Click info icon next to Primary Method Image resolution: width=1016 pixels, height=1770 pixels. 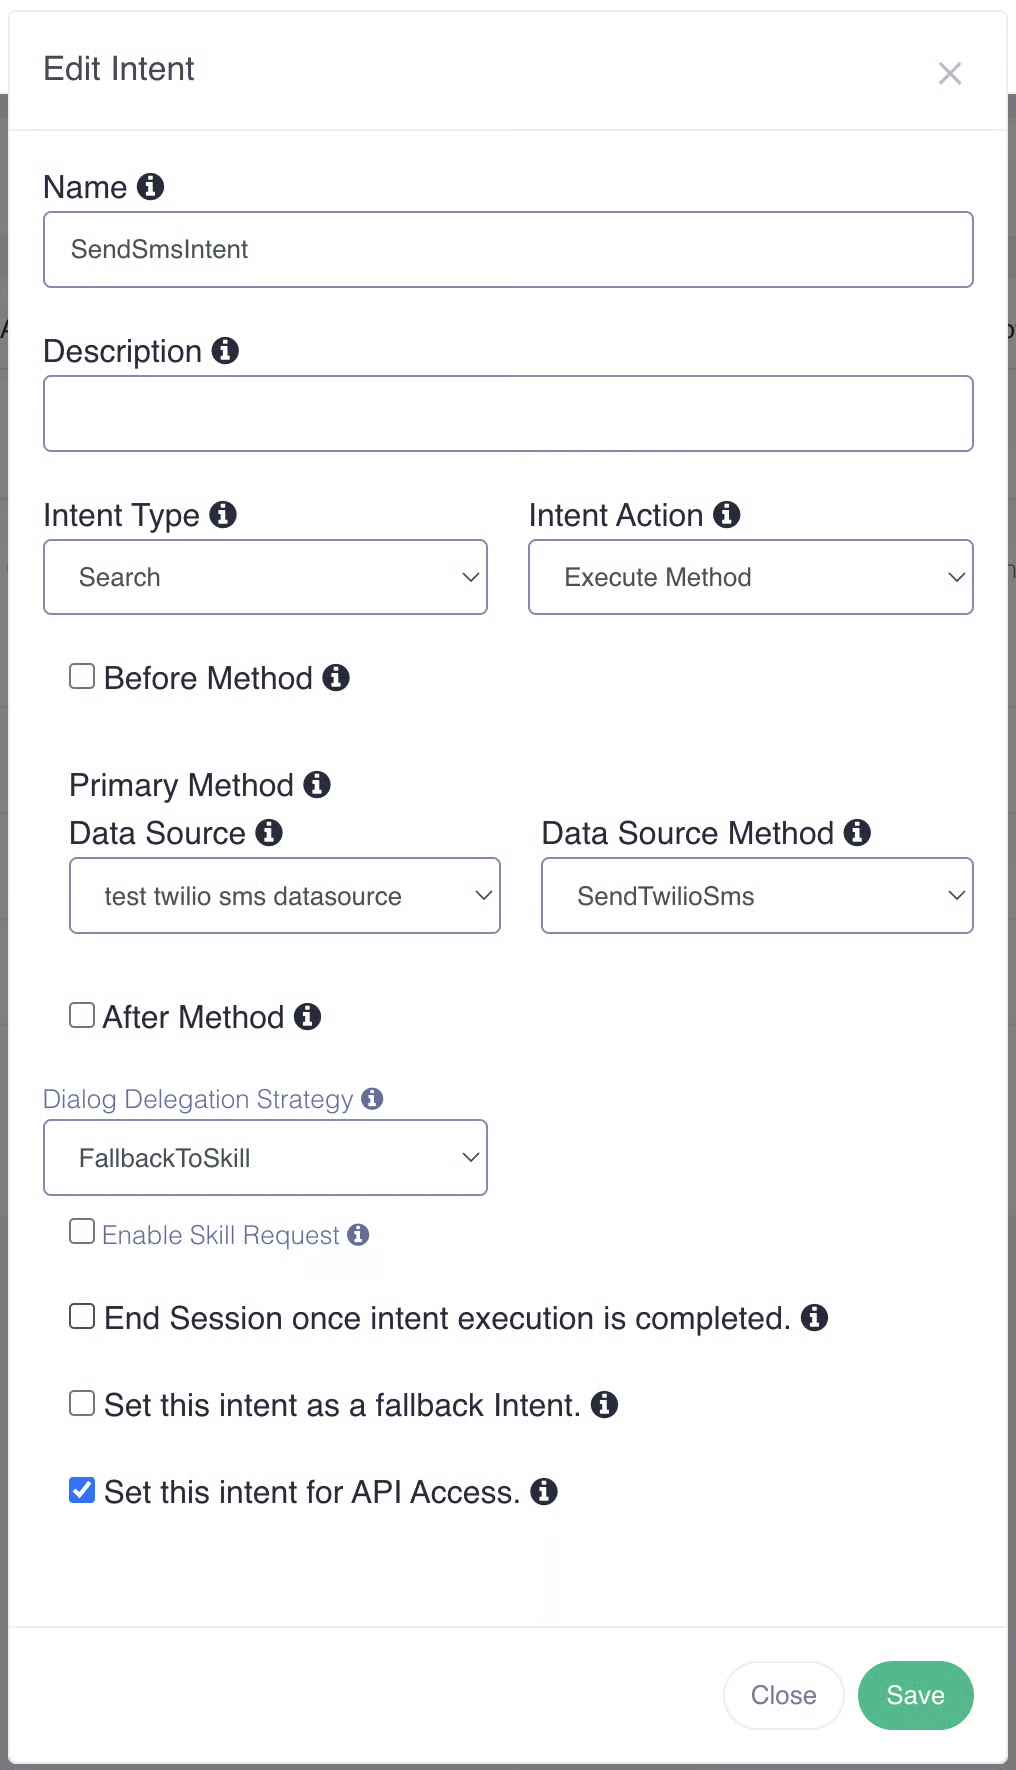[x=317, y=785]
